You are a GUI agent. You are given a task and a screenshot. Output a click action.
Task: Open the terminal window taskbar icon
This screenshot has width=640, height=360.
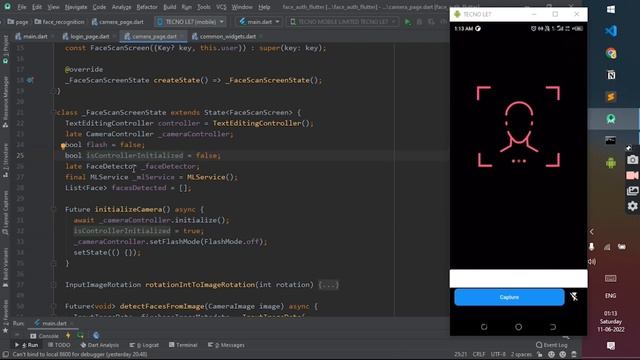[x=611, y=141]
